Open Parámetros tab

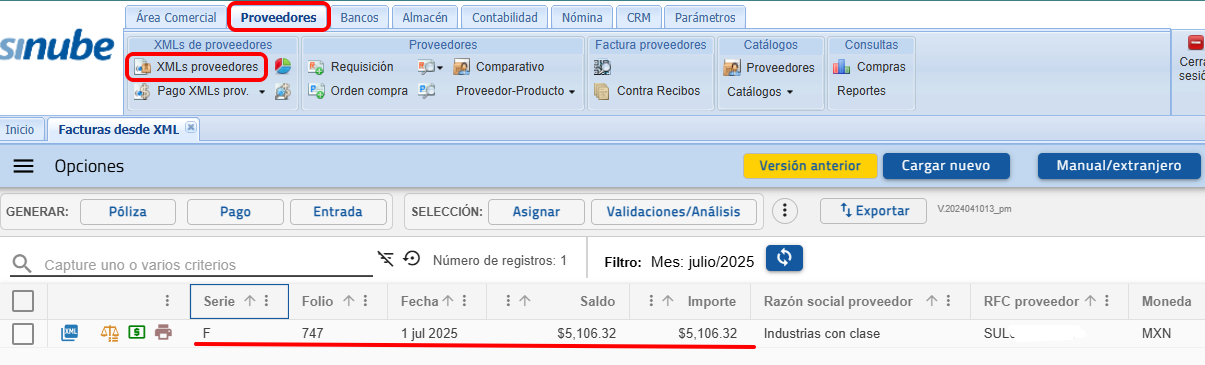[x=705, y=17]
